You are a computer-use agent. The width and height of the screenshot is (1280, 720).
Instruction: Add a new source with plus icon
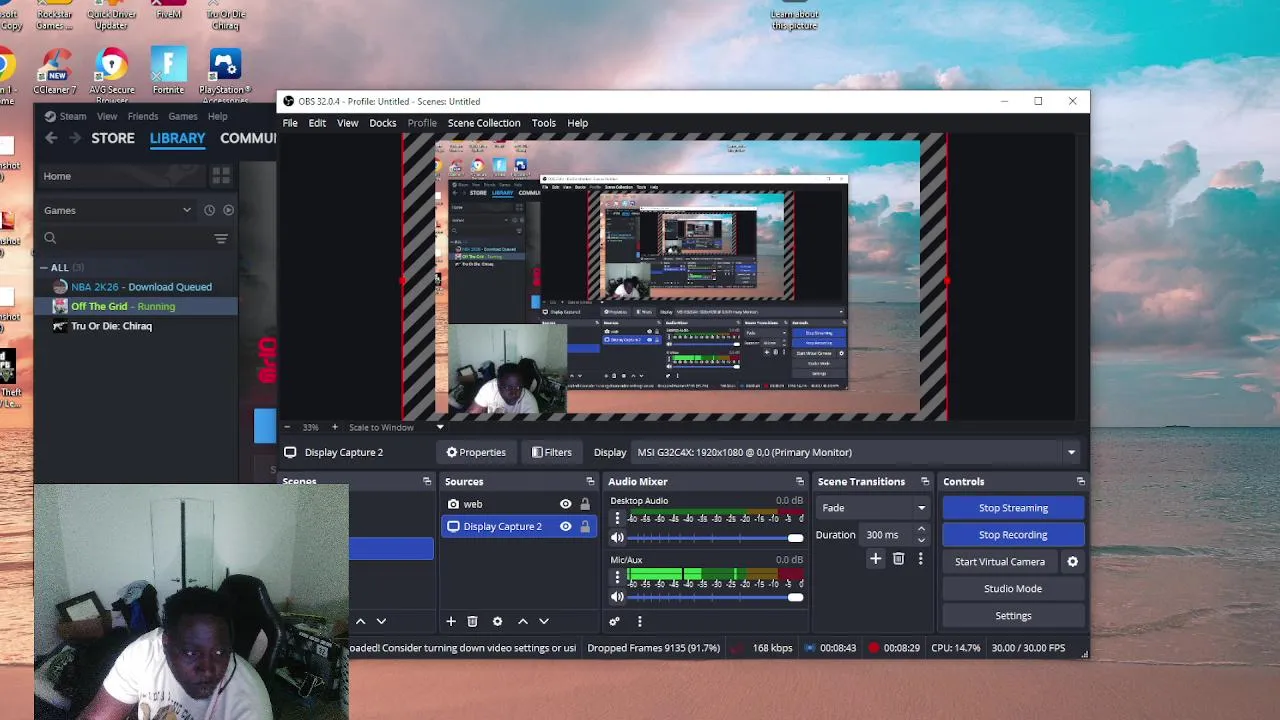[451, 621]
